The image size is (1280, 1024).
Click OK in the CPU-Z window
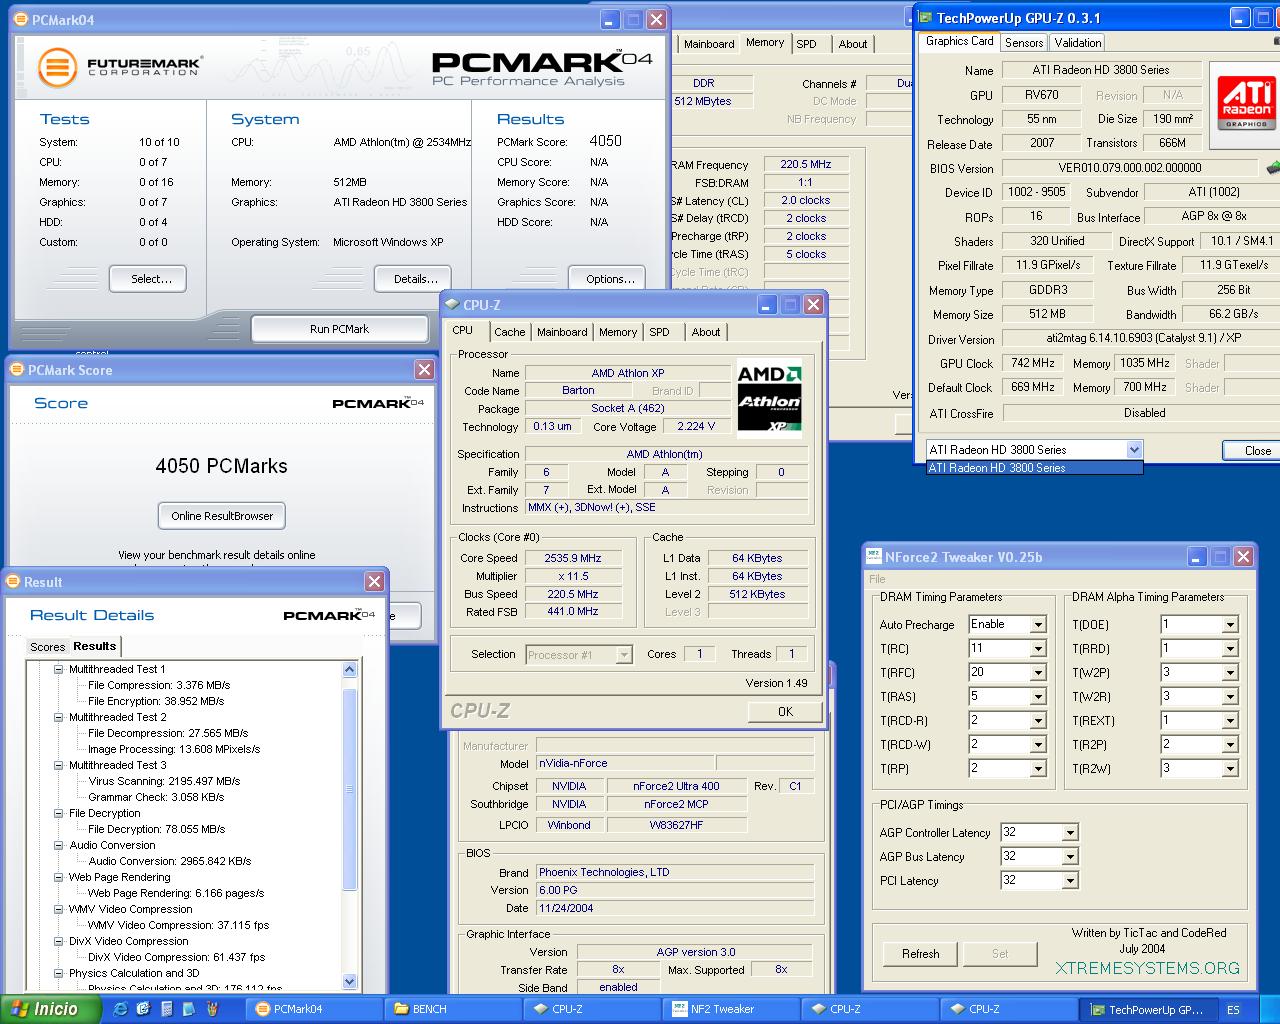point(785,712)
